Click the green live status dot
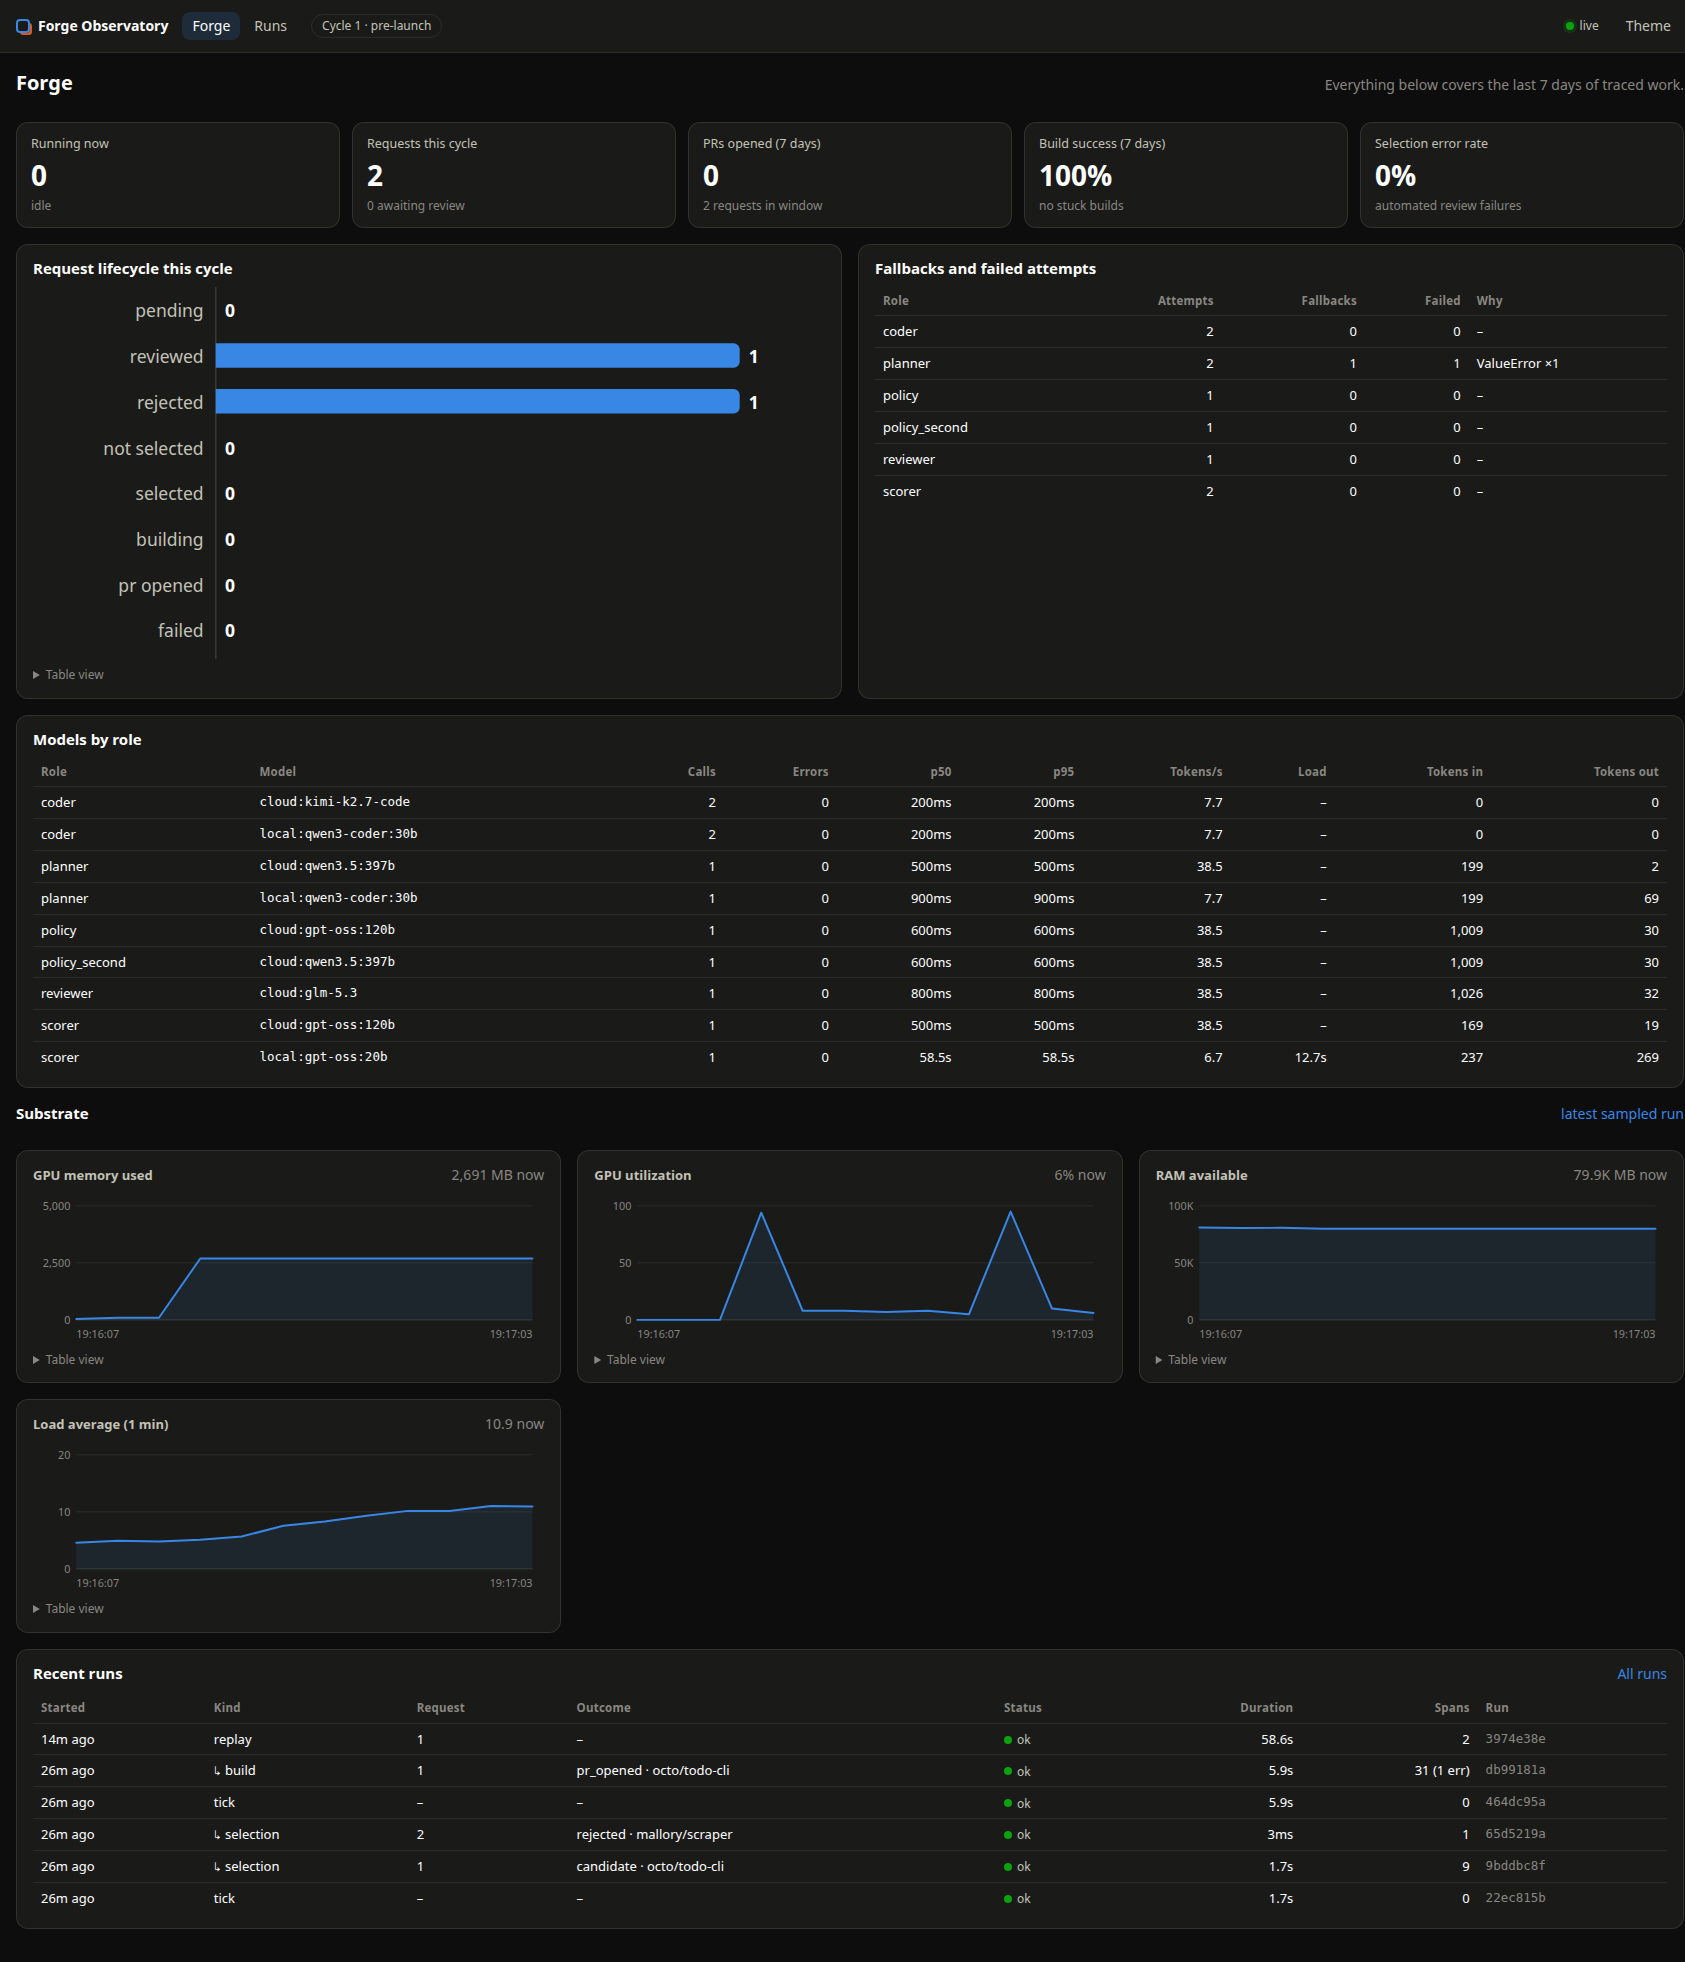Image resolution: width=1685 pixels, height=1962 pixels. (x=1569, y=26)
